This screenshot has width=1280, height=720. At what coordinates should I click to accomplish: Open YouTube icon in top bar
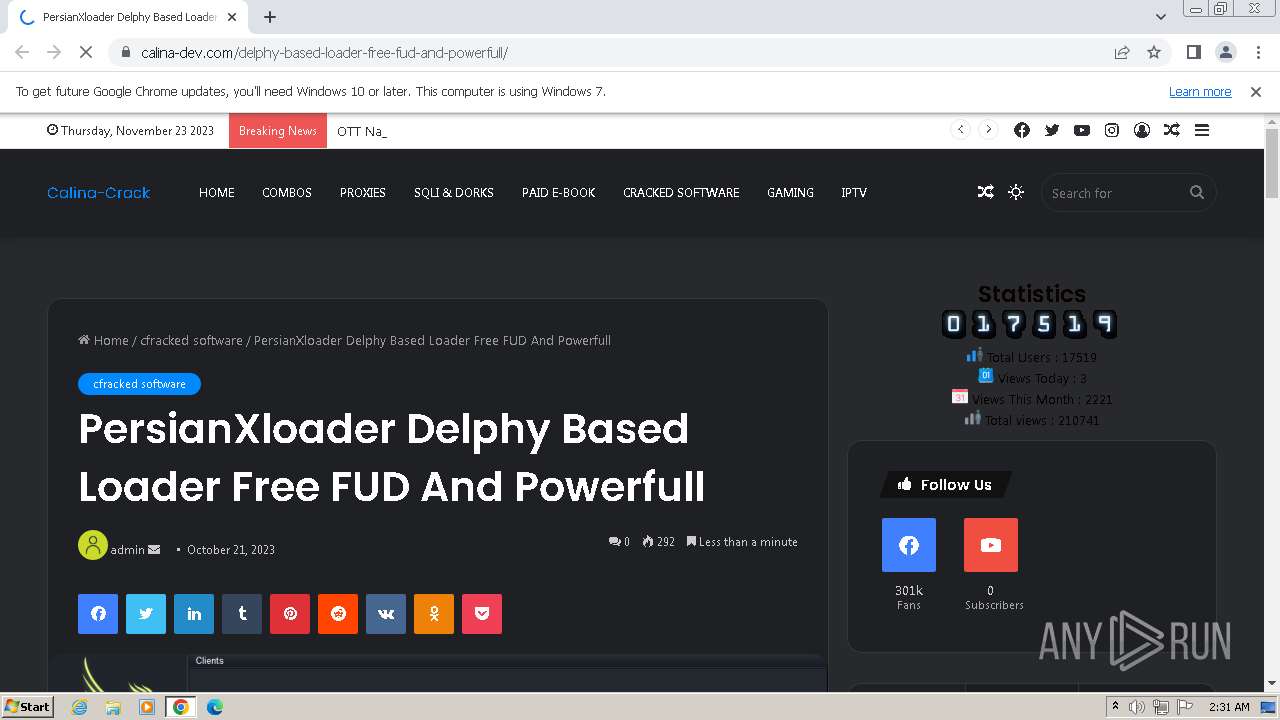click(1082, 130)
